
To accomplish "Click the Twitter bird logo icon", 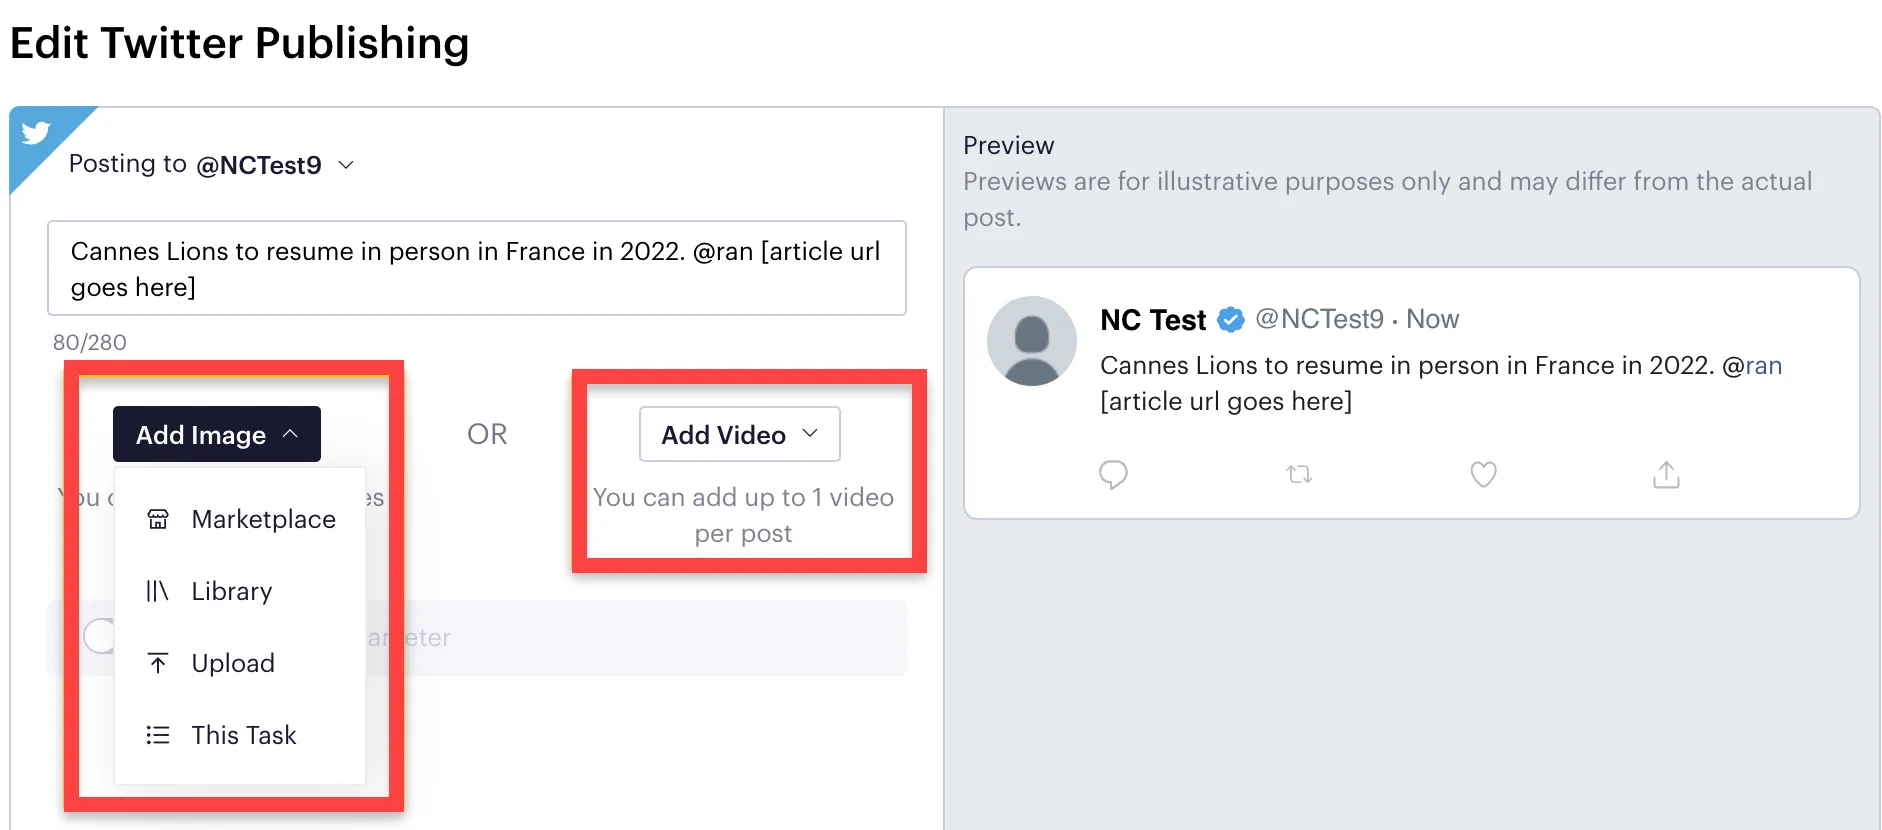I will tap(36, 132).
